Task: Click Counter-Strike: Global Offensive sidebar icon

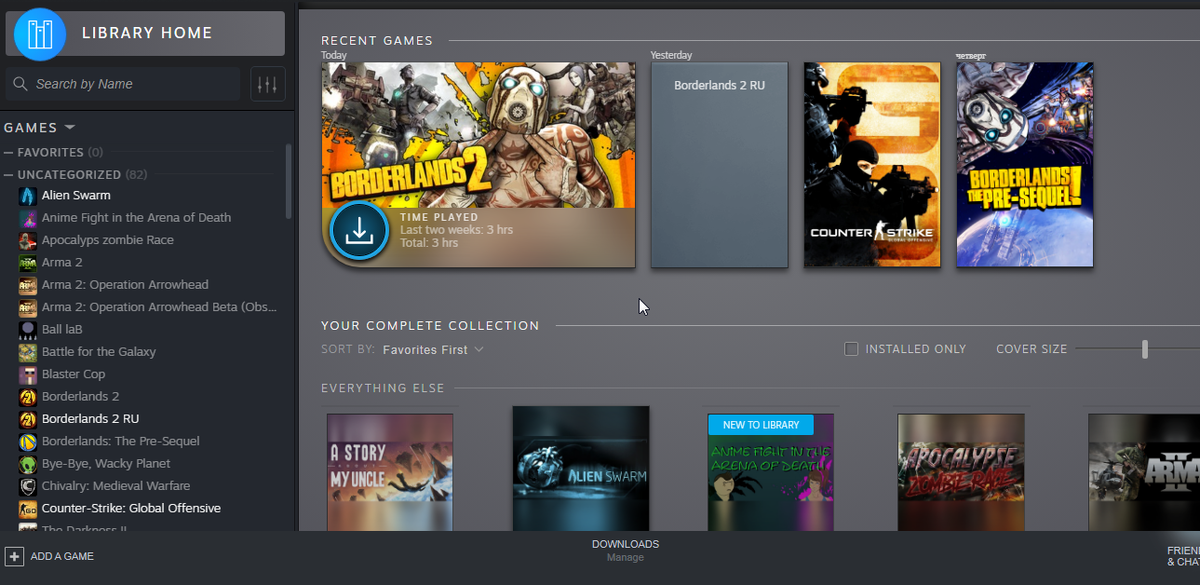Action: pyautogui.click(x=28, y=508)
